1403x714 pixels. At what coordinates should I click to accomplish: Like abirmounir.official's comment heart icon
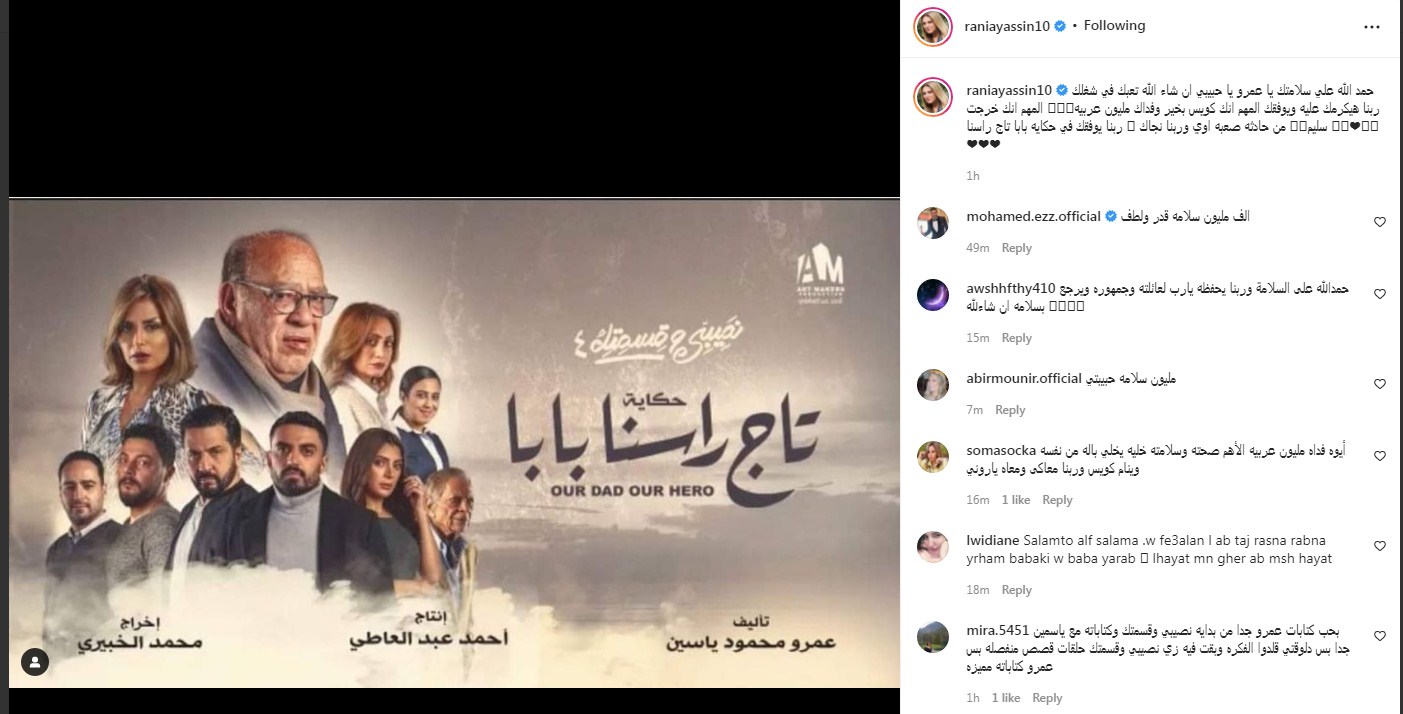[x=1380, y=384]
